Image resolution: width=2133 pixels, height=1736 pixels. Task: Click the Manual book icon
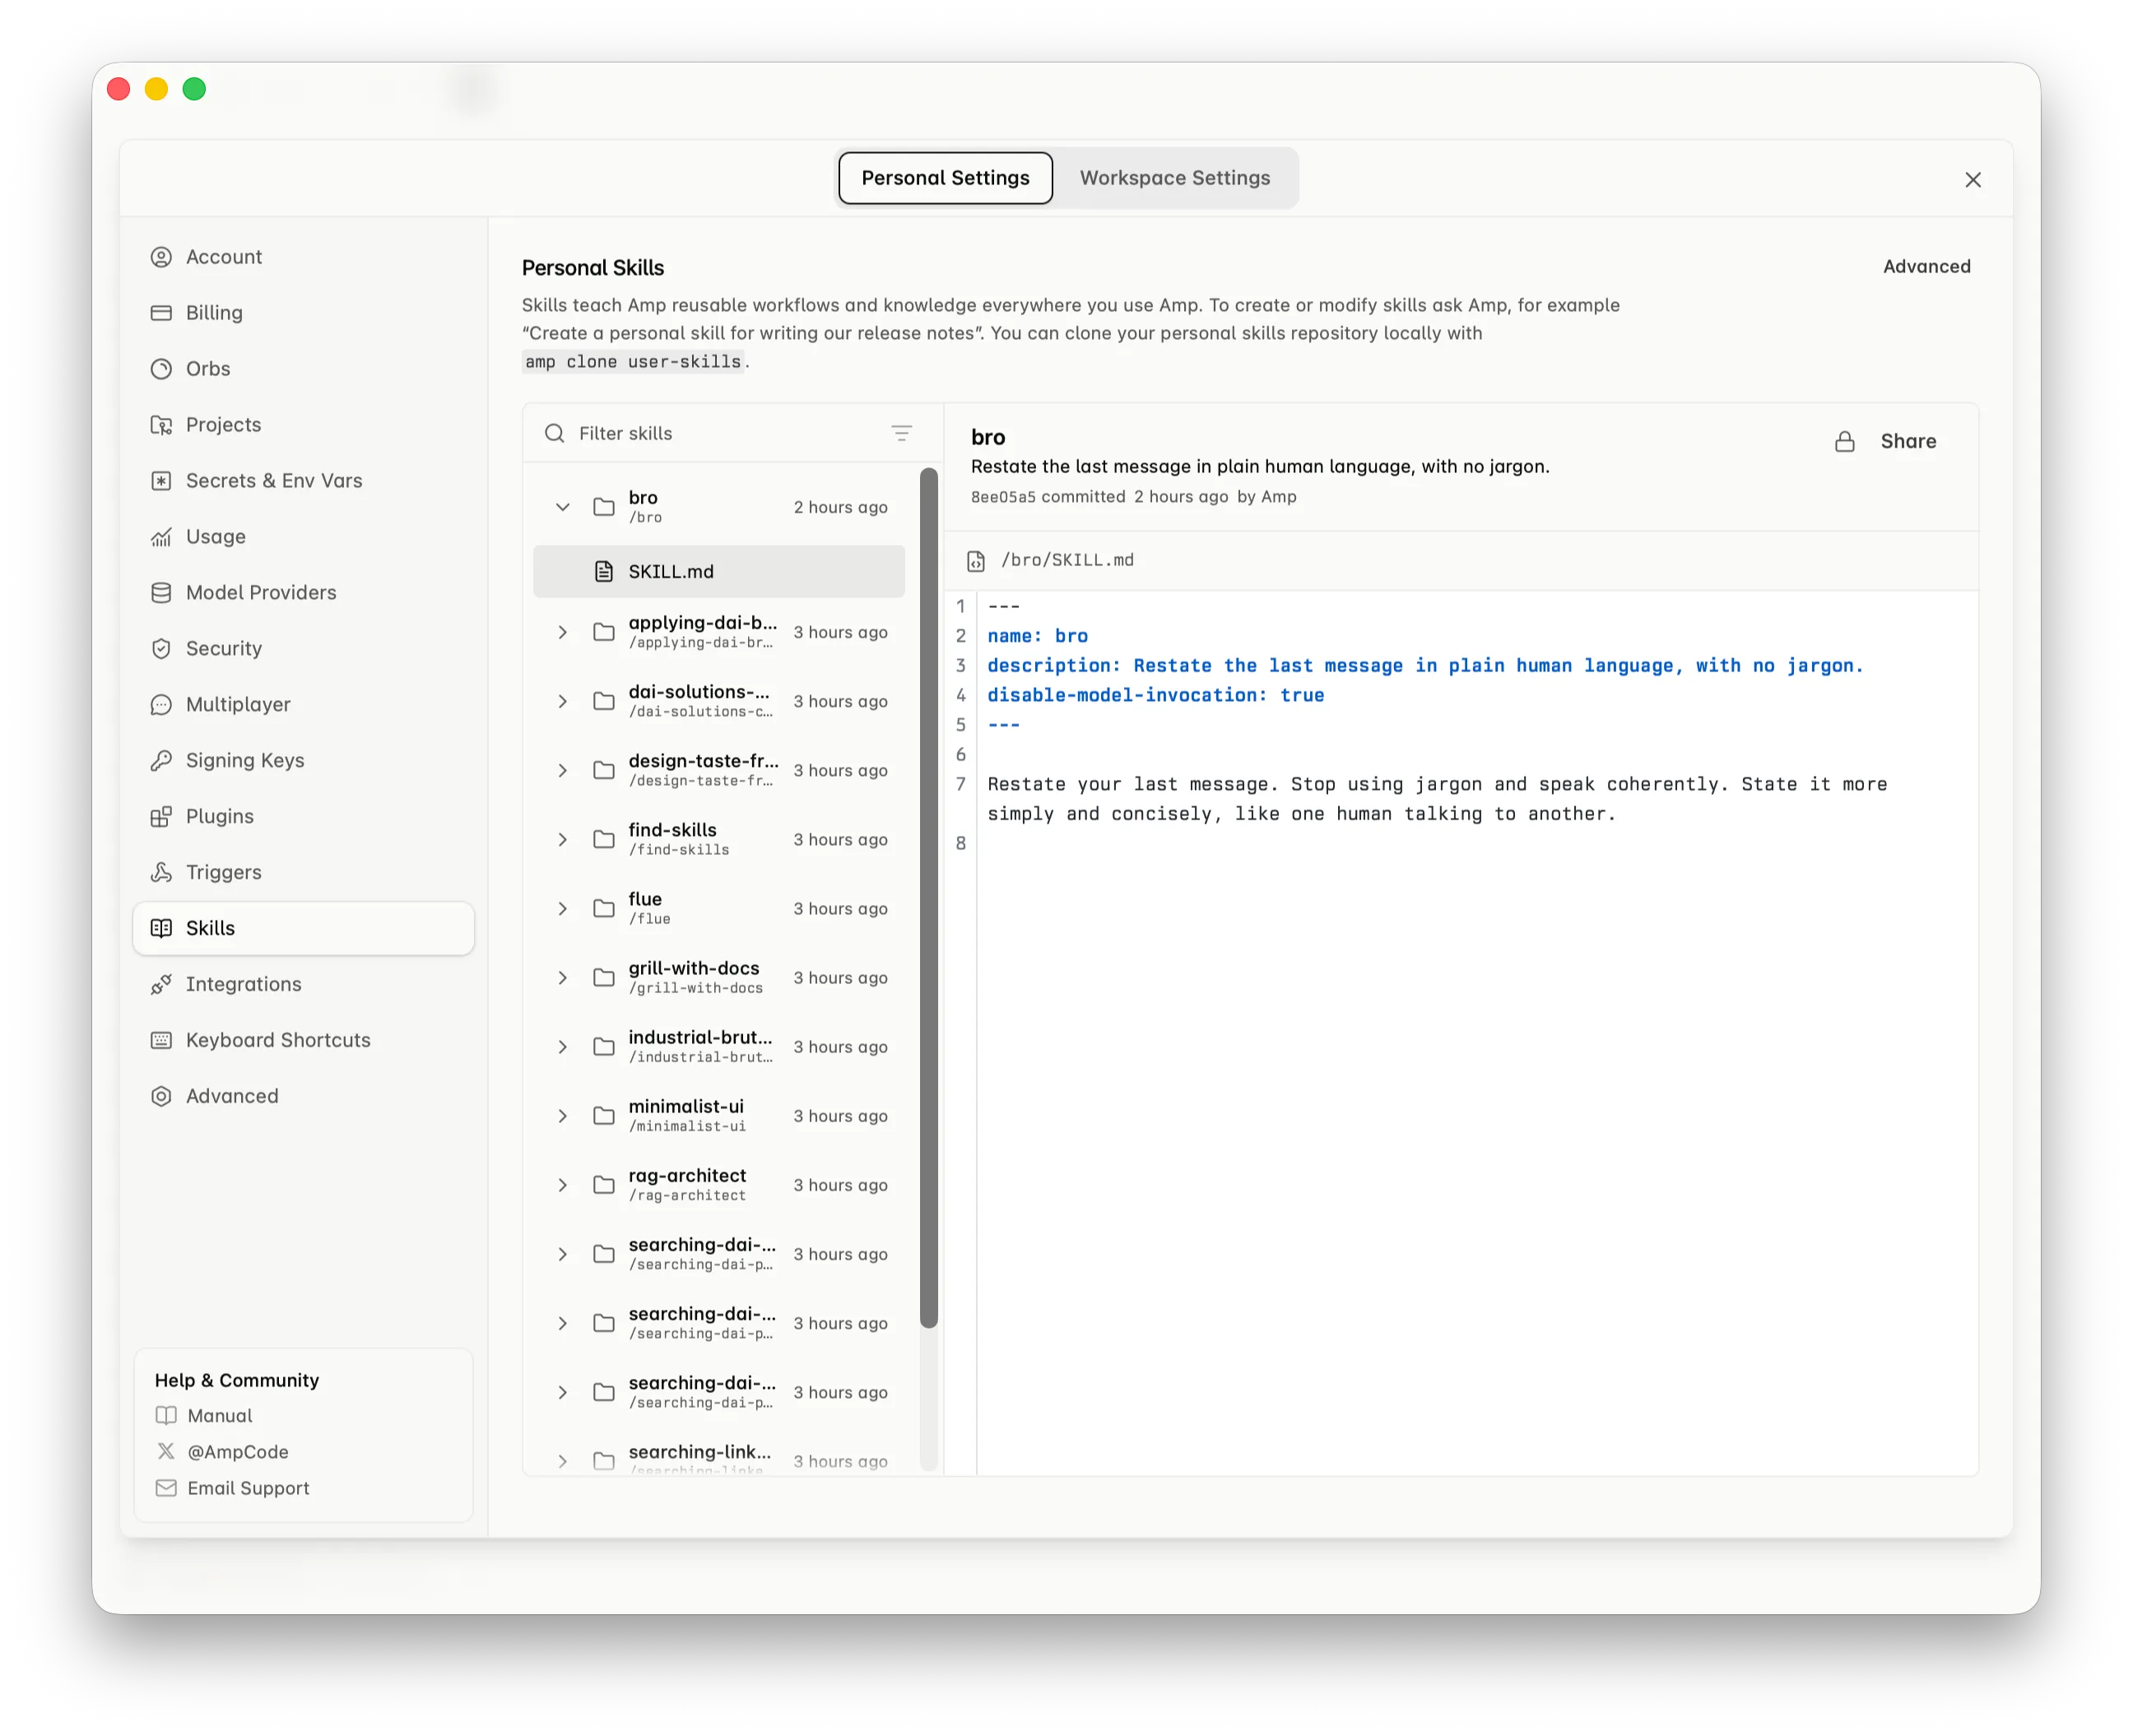[x=166, y=1416]
